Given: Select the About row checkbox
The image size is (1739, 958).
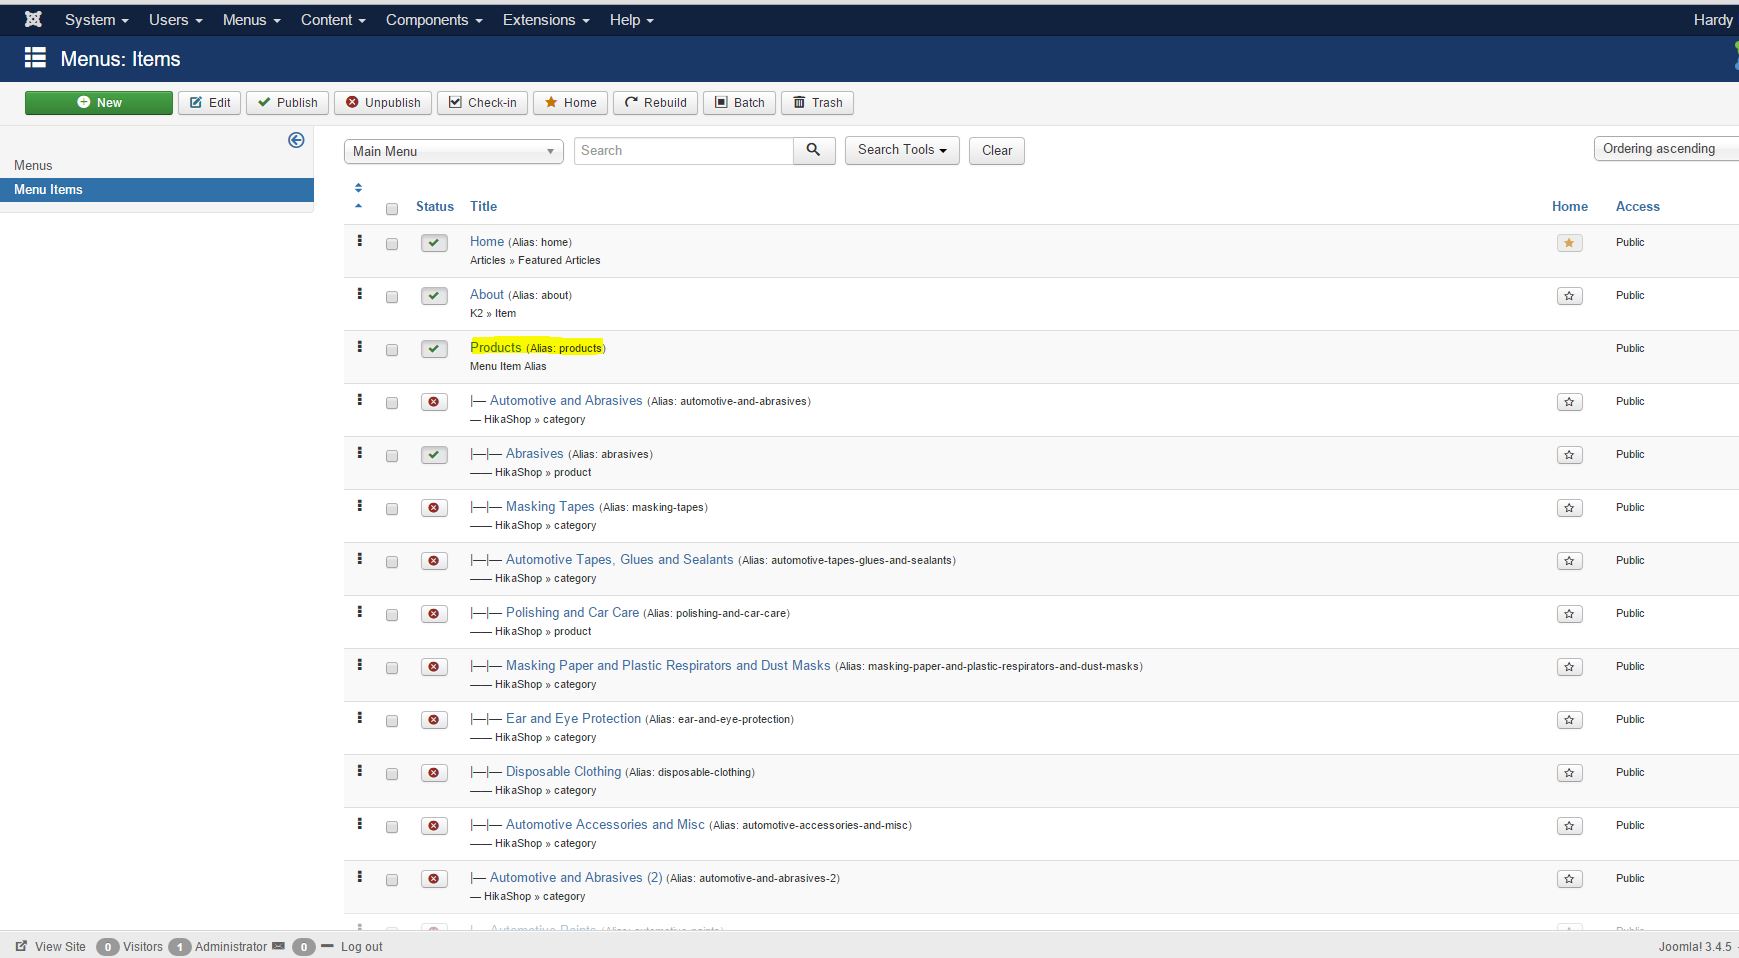Looking at the screenshot, I should pos(392,297).
